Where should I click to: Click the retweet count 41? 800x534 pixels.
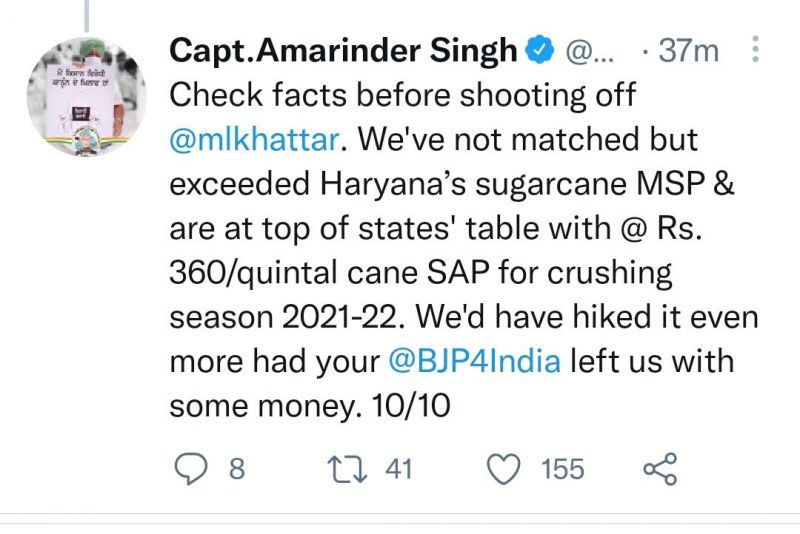[x=398, y=468]
